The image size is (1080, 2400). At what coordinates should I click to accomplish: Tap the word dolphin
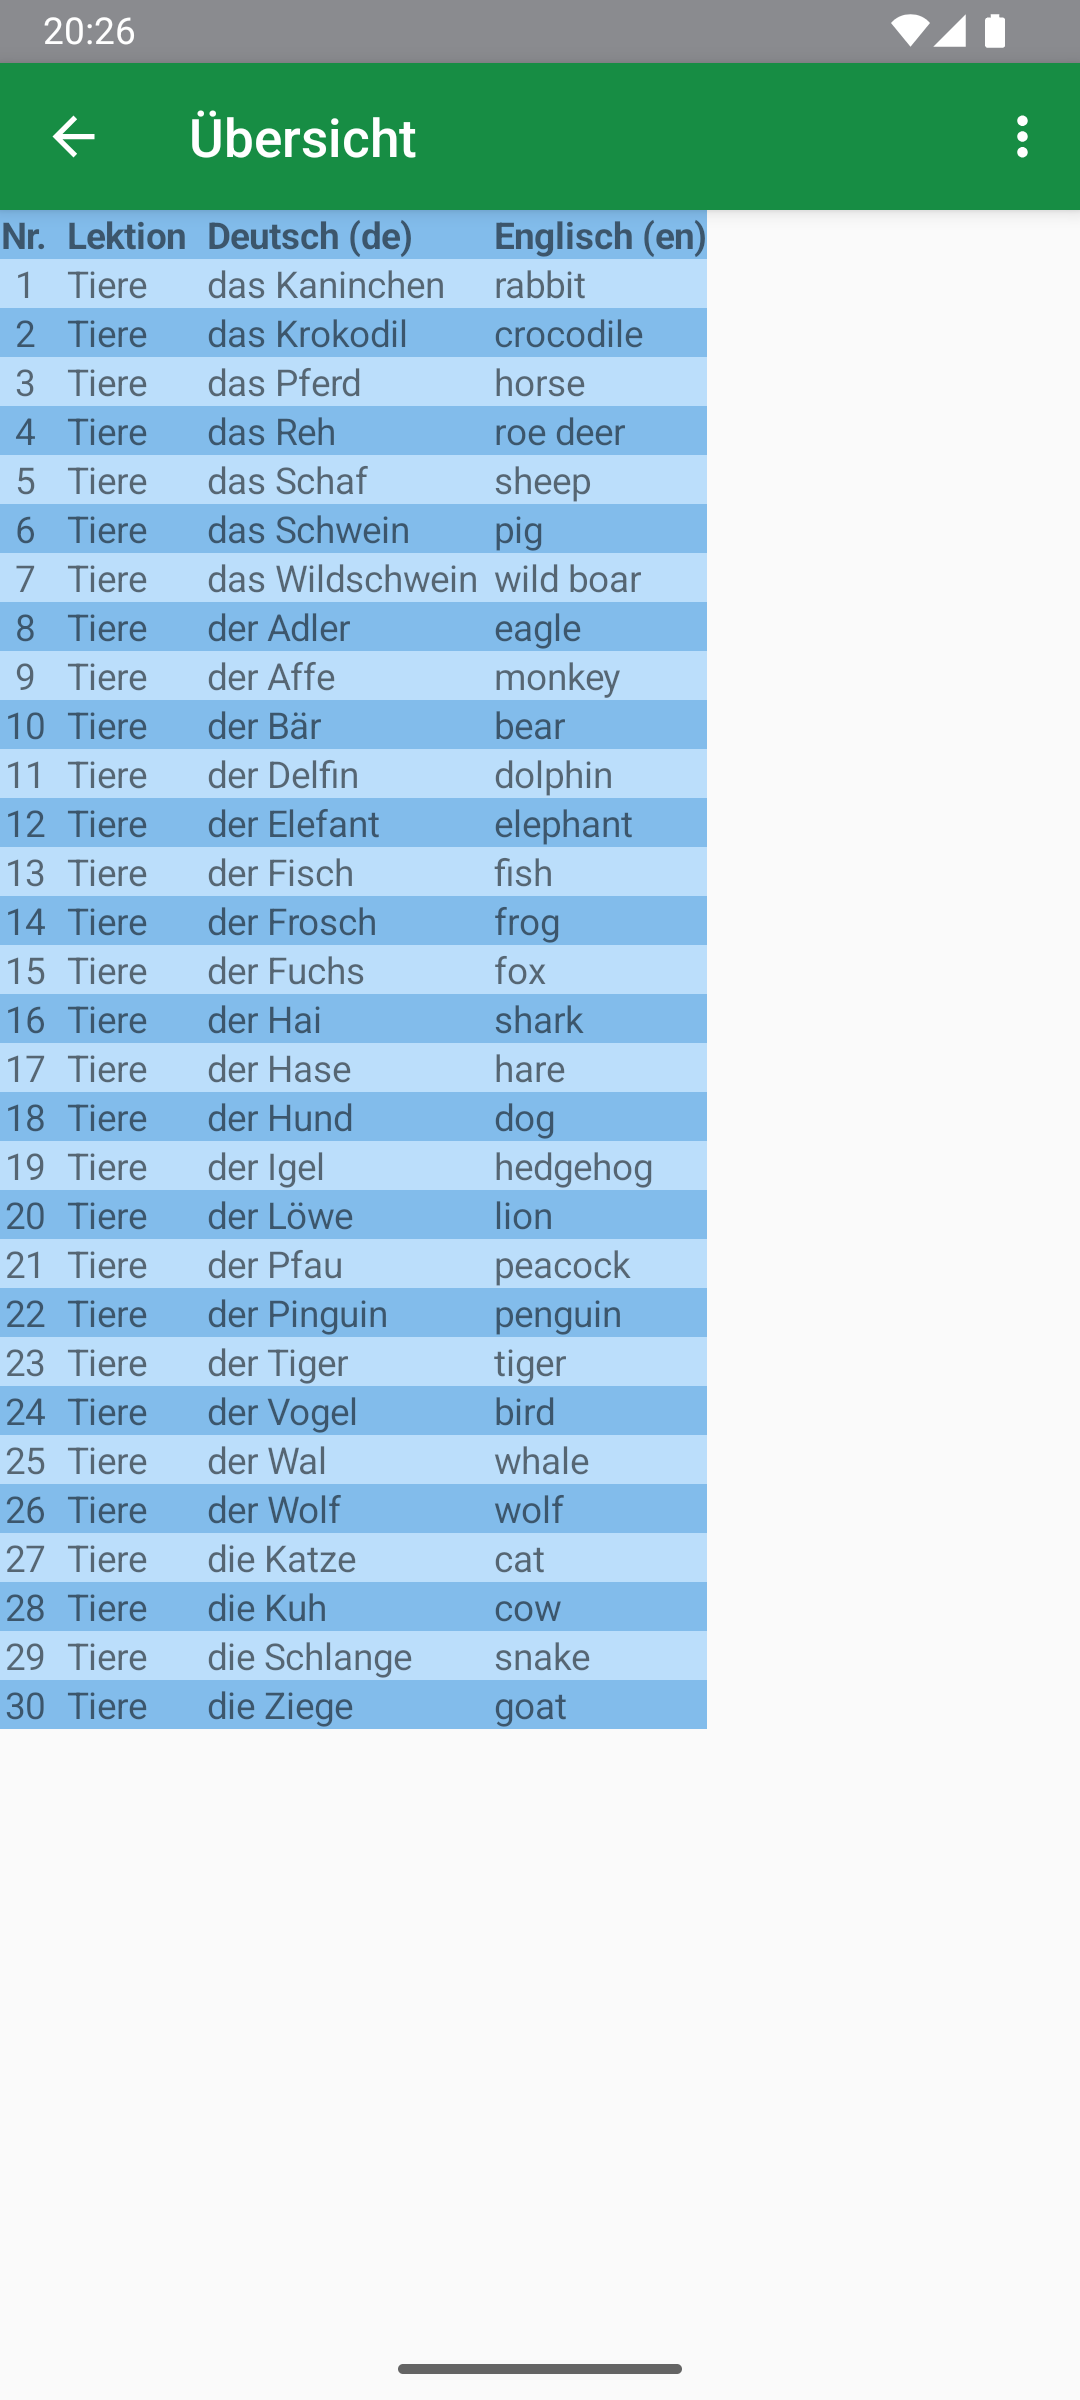pyautogui.click(x=553, y=775)
